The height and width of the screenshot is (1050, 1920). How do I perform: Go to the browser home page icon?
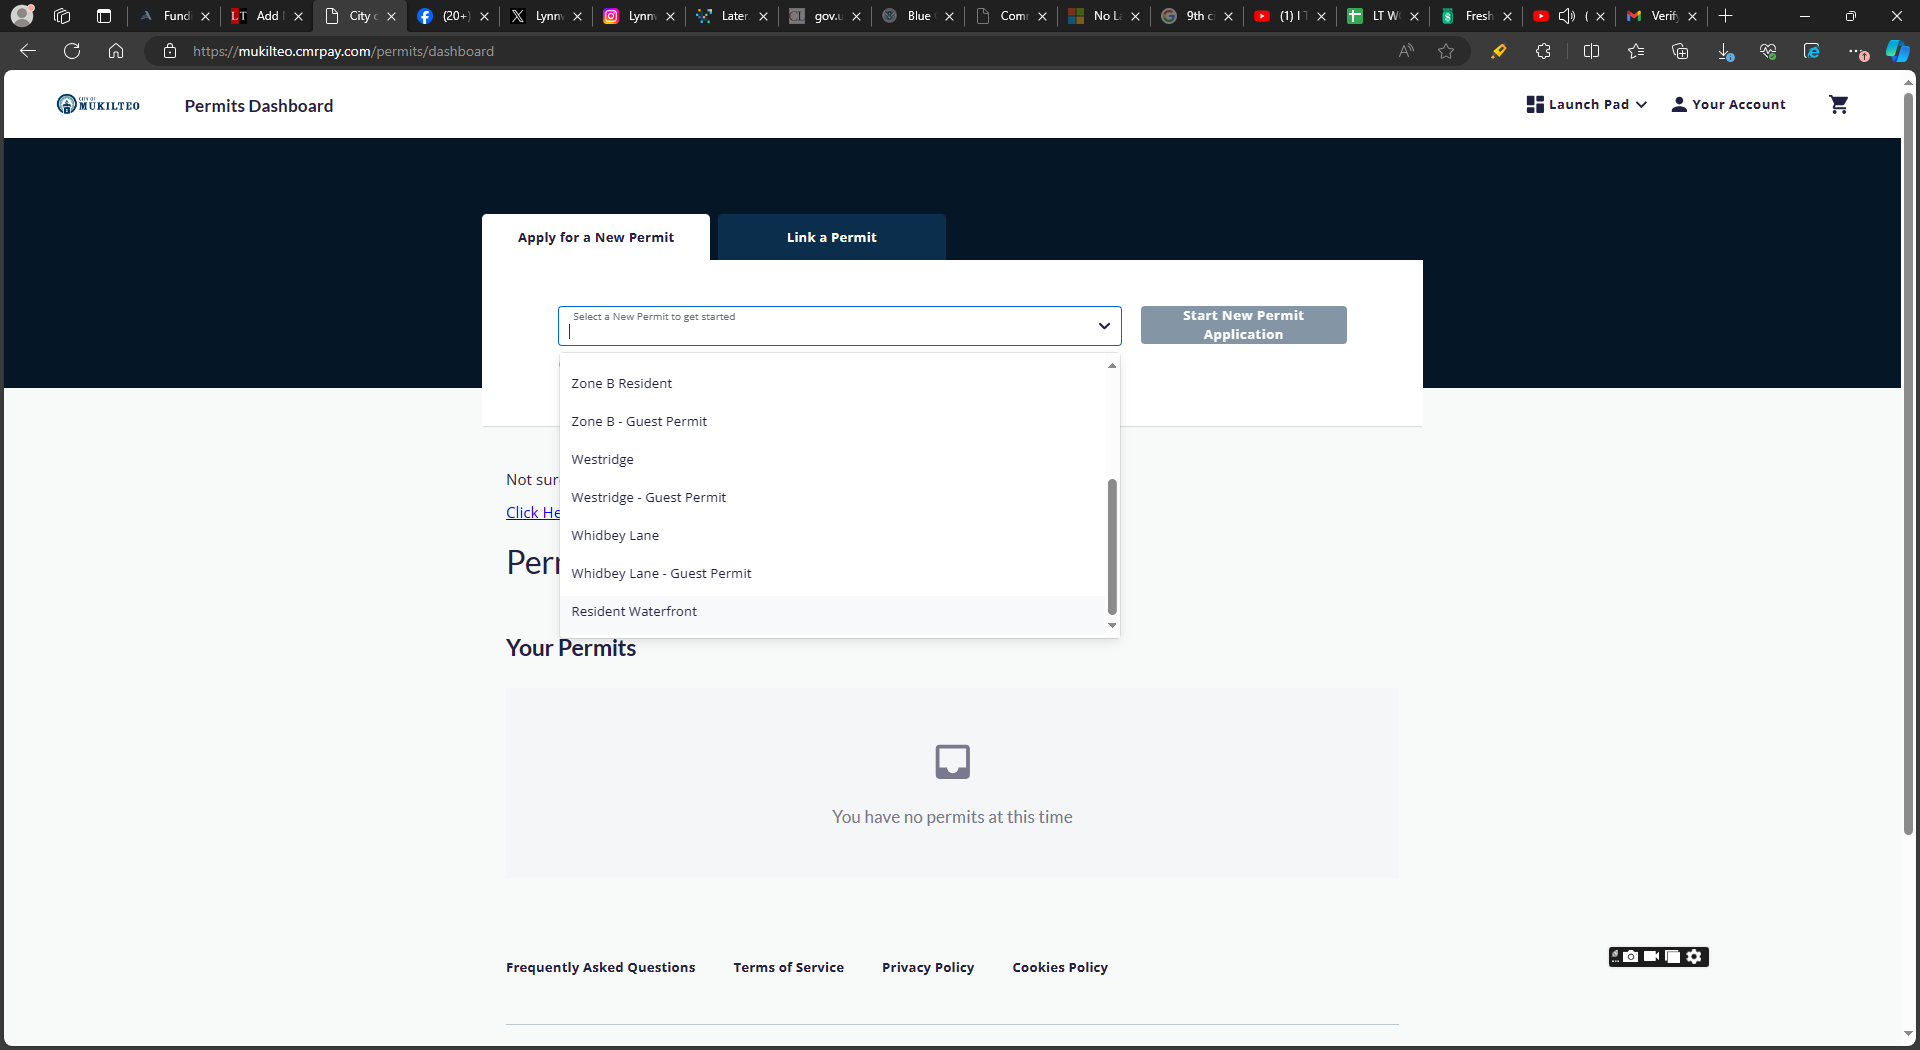(x=116, y=51)
